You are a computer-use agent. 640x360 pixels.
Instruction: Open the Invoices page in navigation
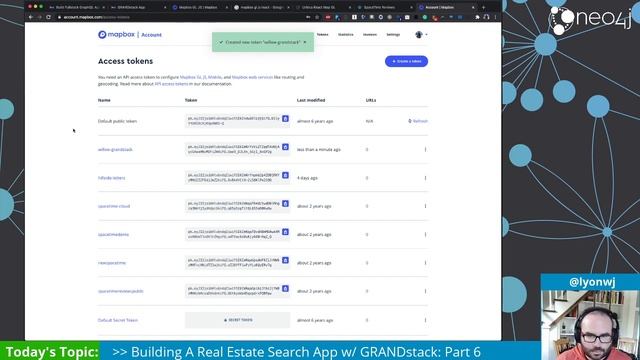coord(370,35)
